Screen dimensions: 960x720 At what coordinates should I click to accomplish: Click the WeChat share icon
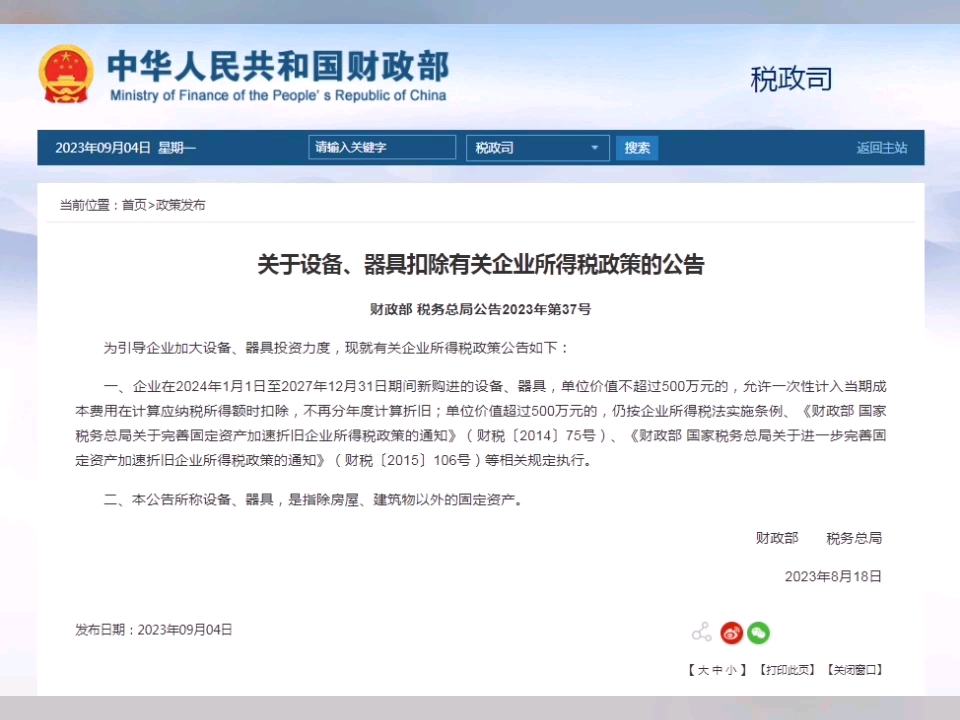point(758,632)
